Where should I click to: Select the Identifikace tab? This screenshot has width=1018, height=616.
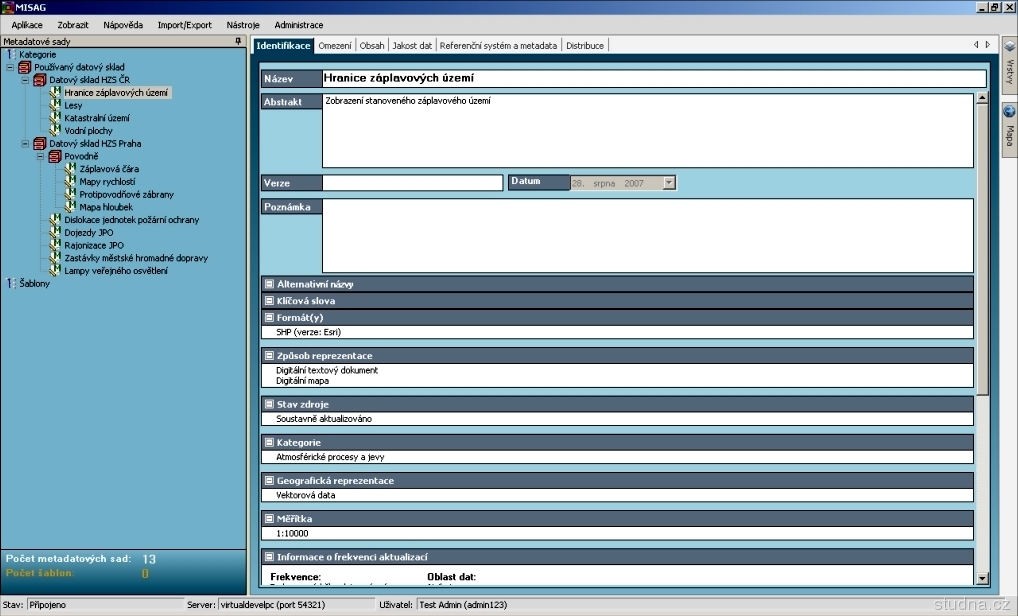(283, 45)
